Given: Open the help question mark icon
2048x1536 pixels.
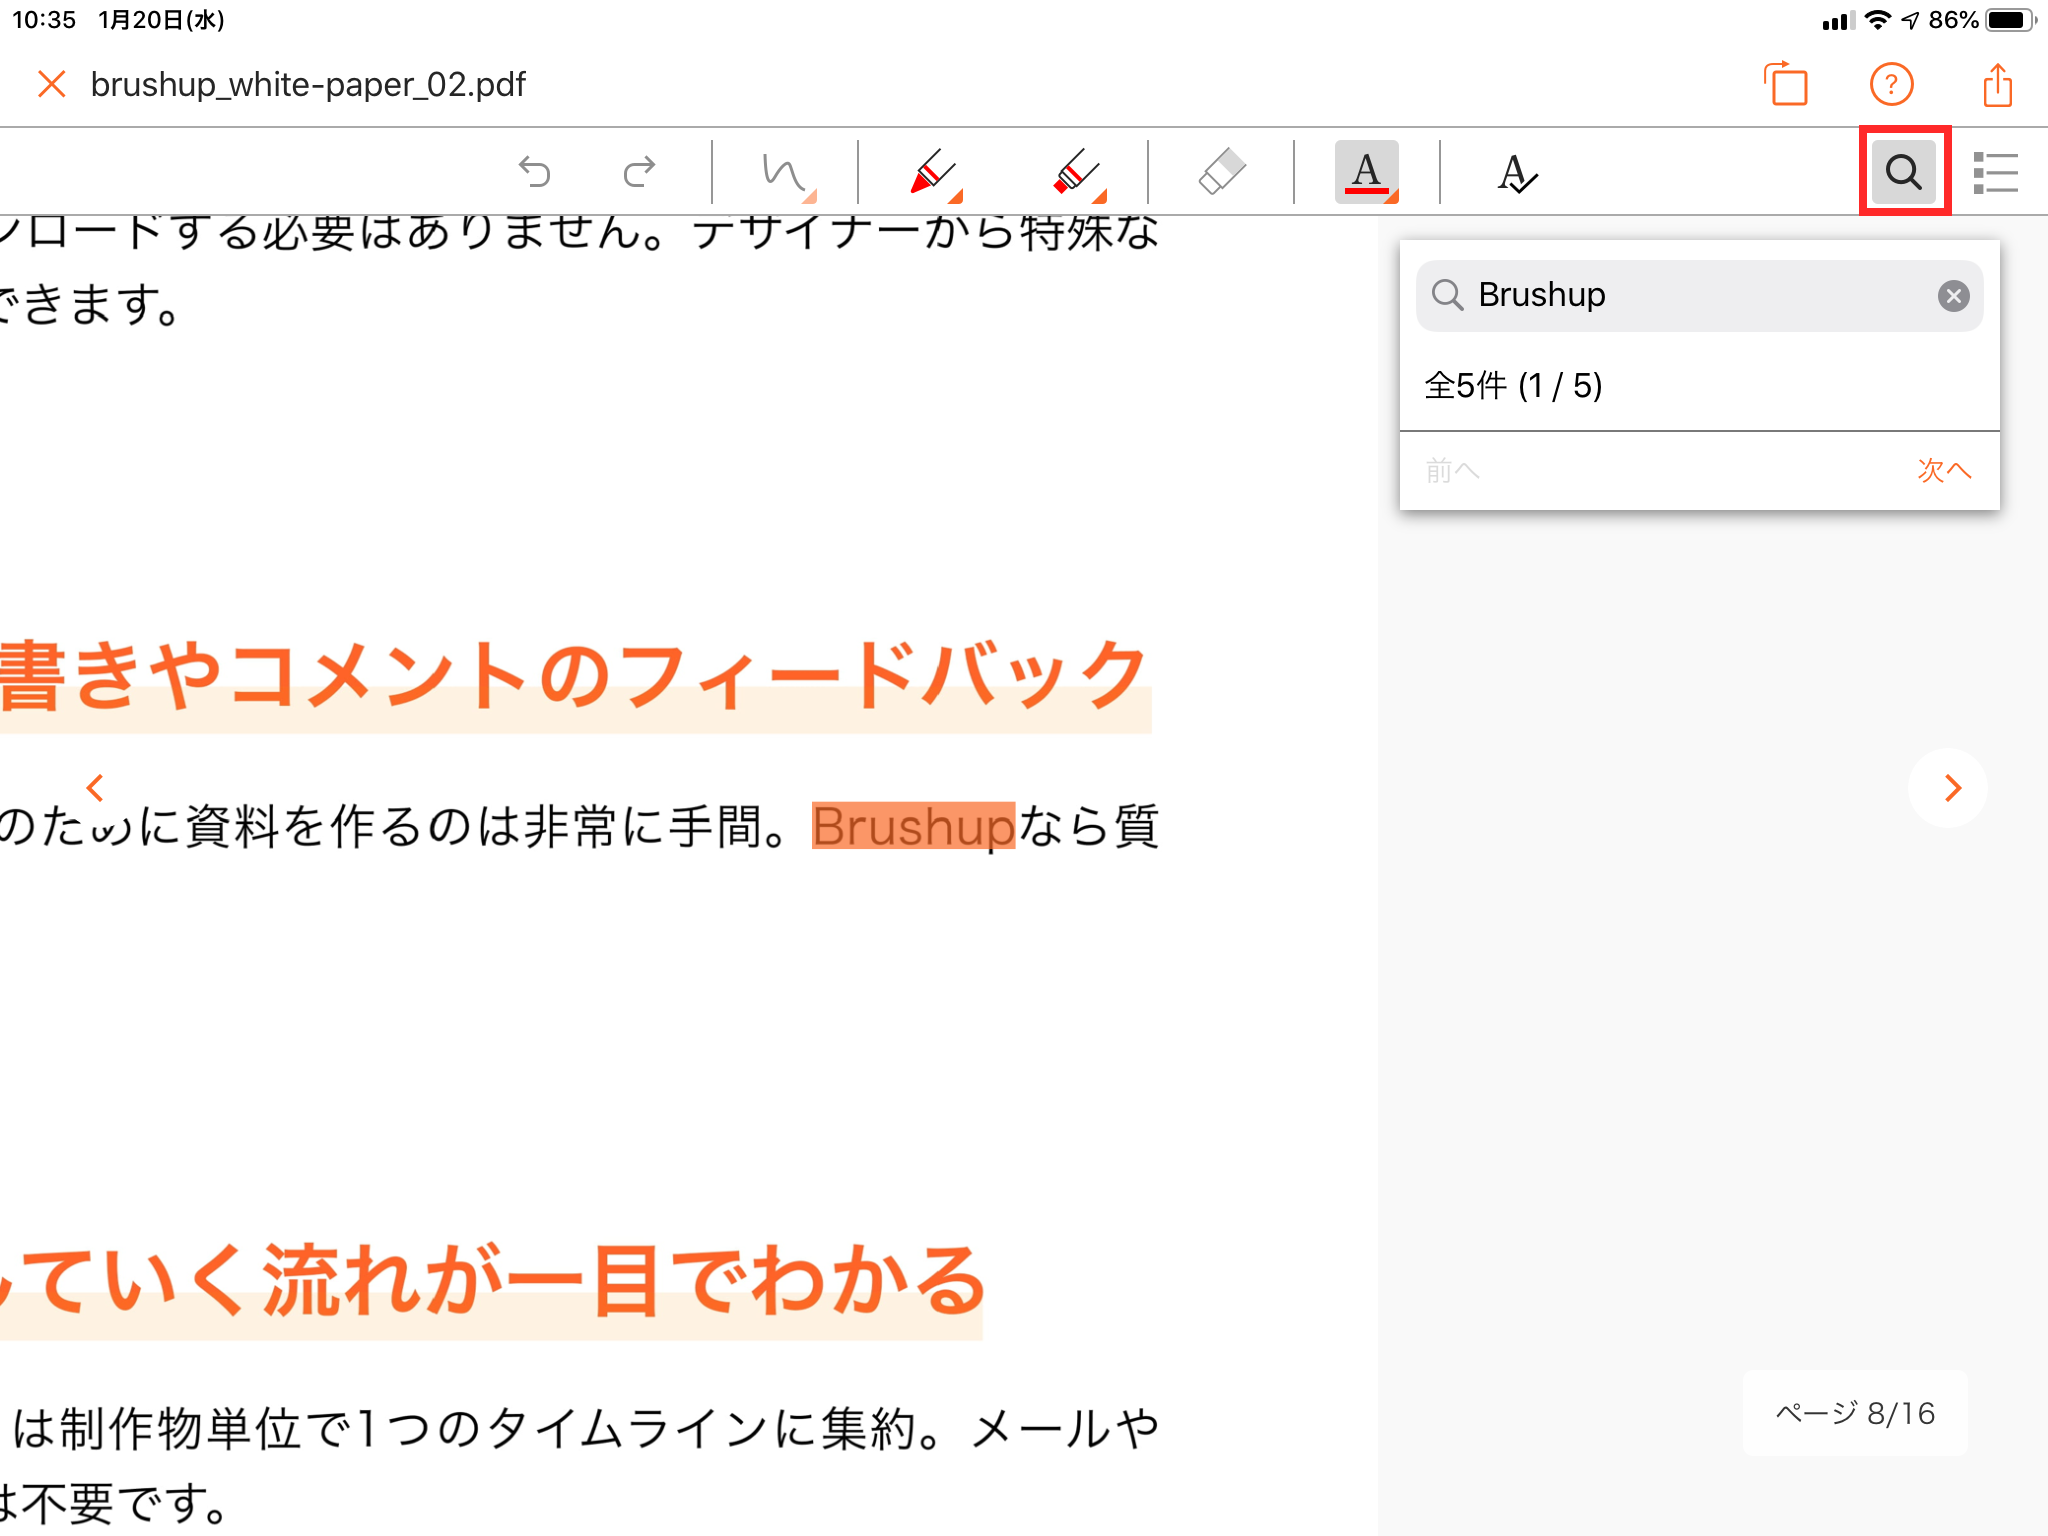Looking at the screenshot, I should pyautogui.click(x=1891, y=85).
